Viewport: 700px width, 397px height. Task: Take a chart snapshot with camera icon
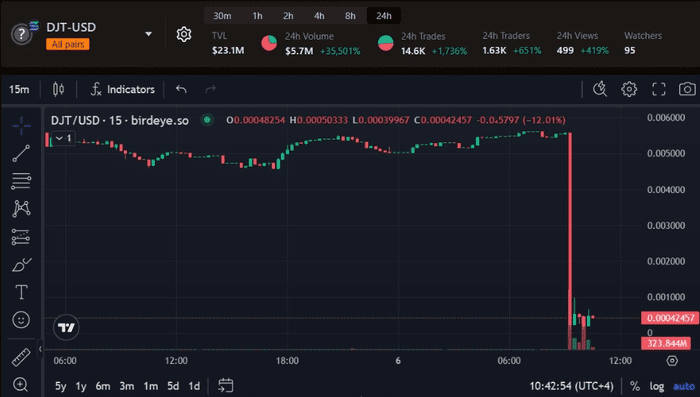687,89
